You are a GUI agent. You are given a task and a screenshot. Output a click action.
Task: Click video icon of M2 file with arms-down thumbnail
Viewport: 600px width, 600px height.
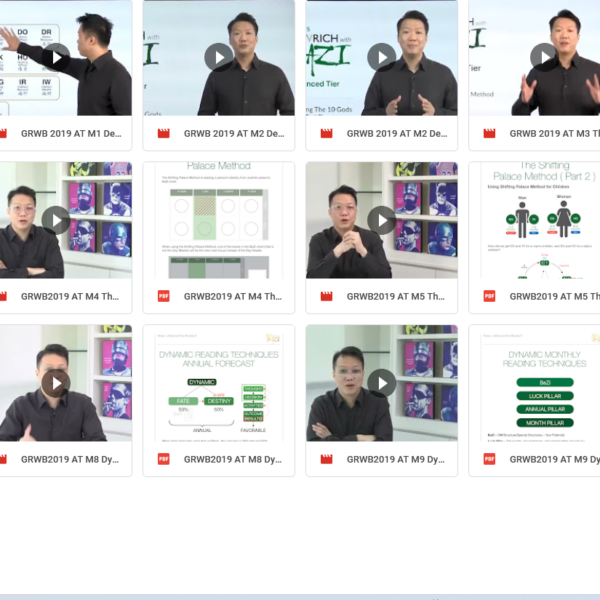click(164, 133)
